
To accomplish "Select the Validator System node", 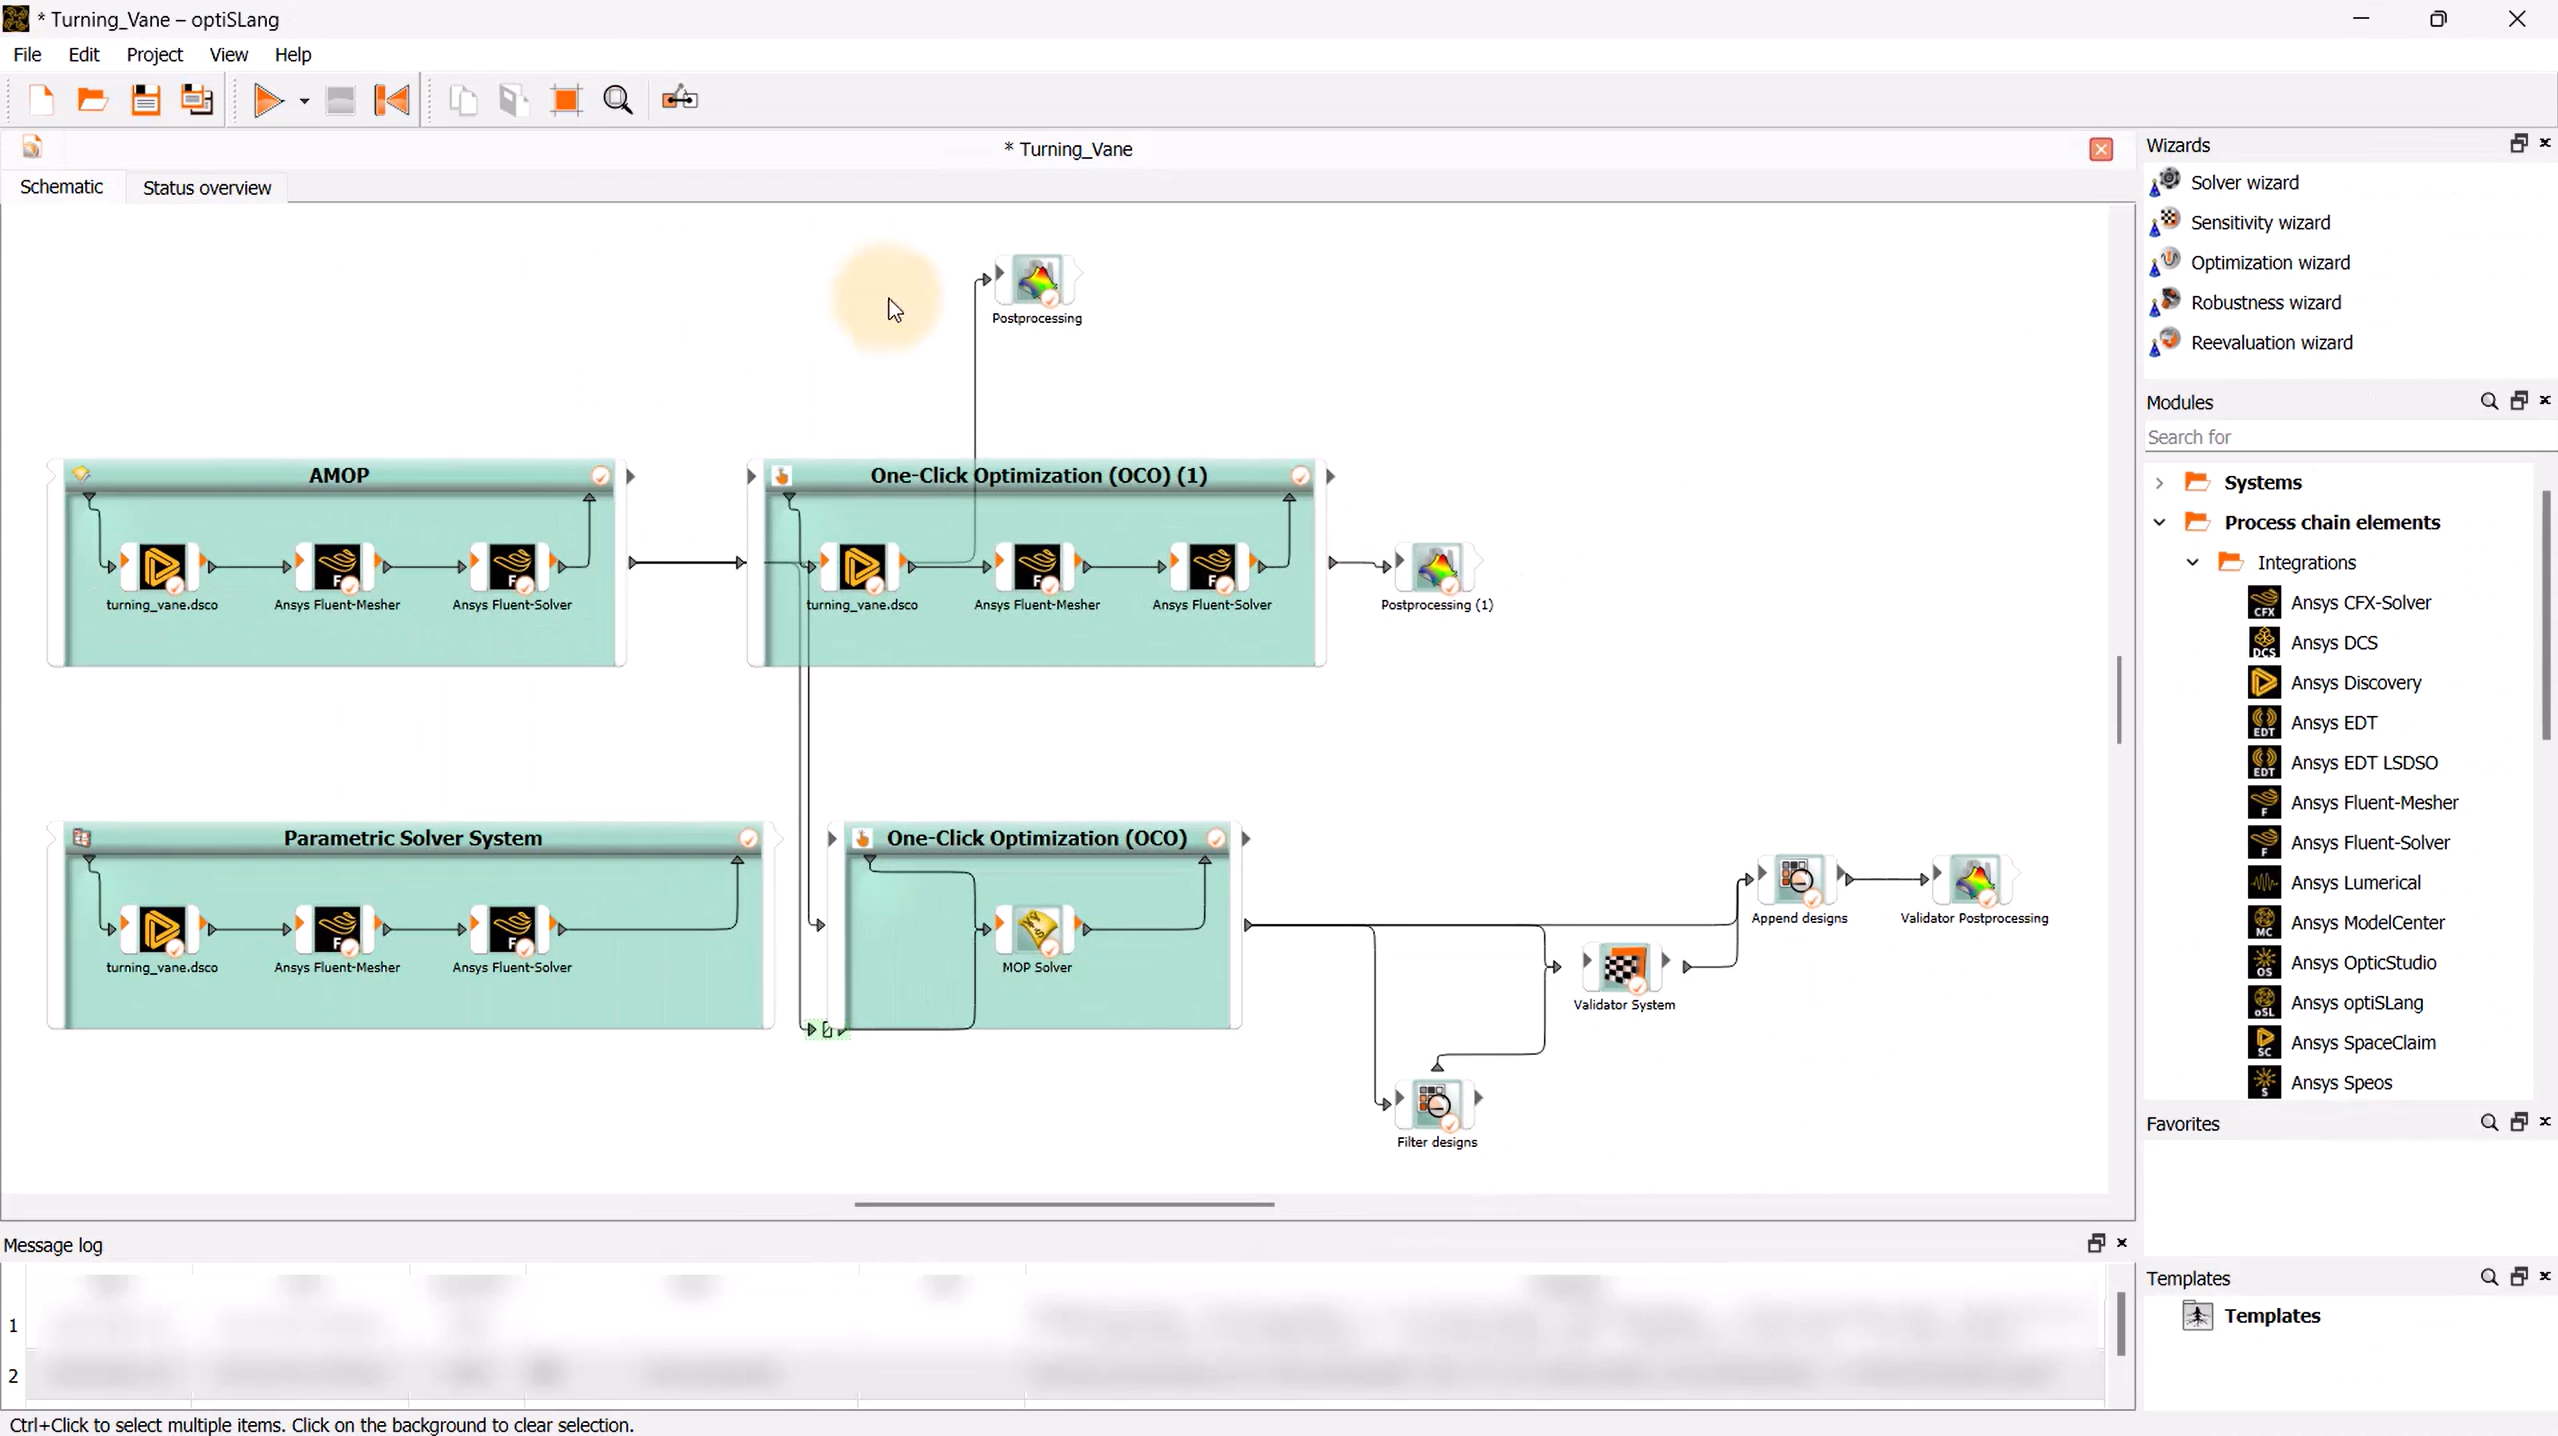I will point(1623,967).
